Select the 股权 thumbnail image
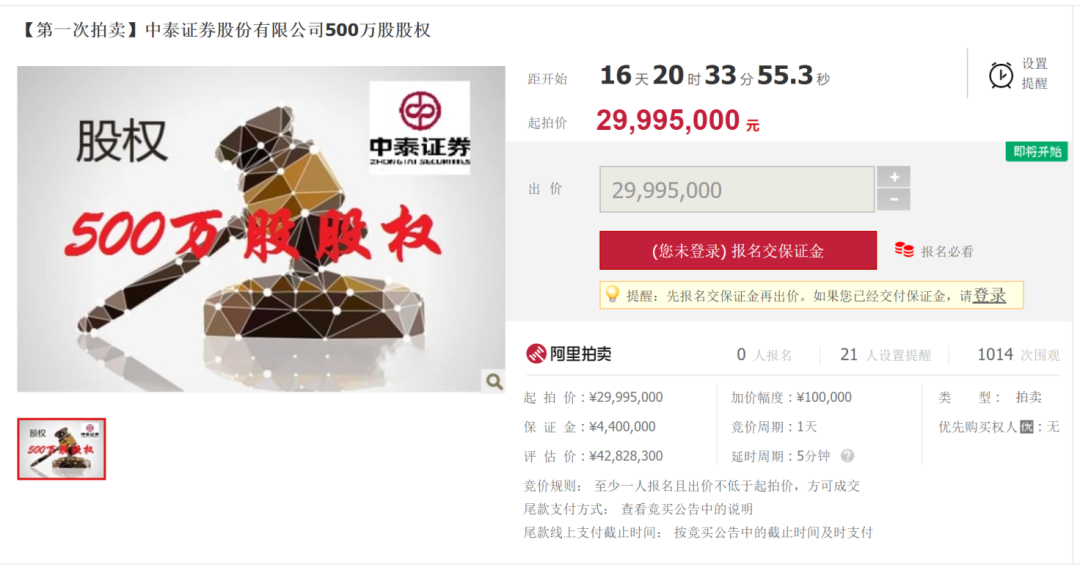This screenshot has width=1080, height=570. click(61, 449)
